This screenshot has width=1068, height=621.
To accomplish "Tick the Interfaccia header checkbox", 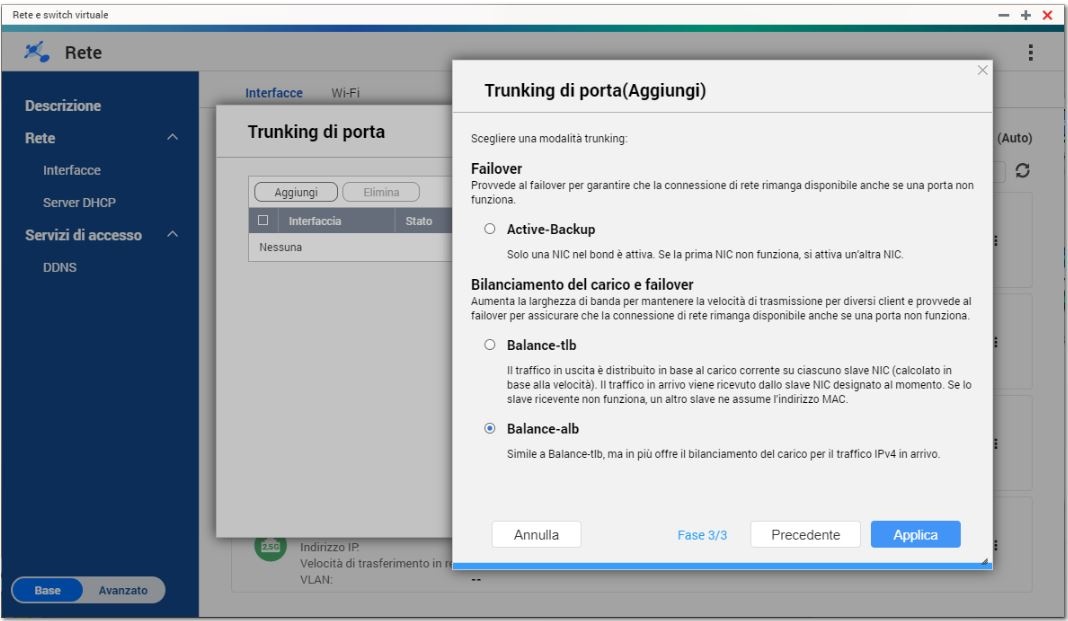I will click(x=263, y=221).
